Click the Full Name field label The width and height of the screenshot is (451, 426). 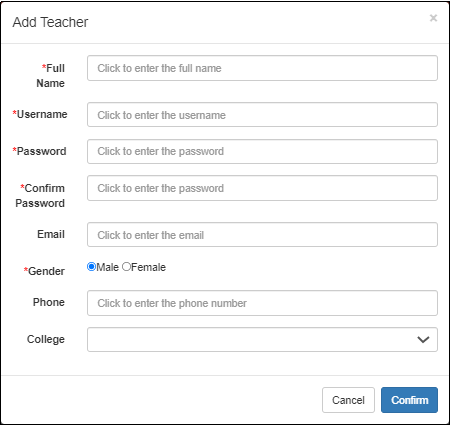[51, 76]
